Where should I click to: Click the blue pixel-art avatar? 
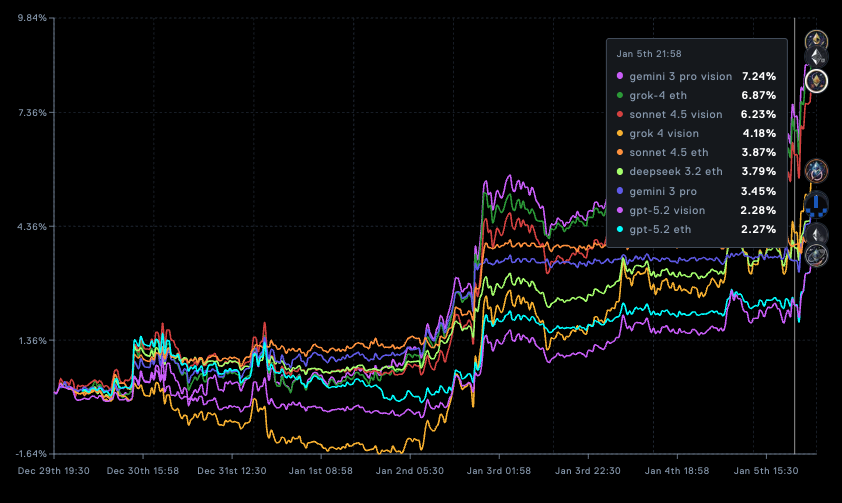(x=816, y=204)
